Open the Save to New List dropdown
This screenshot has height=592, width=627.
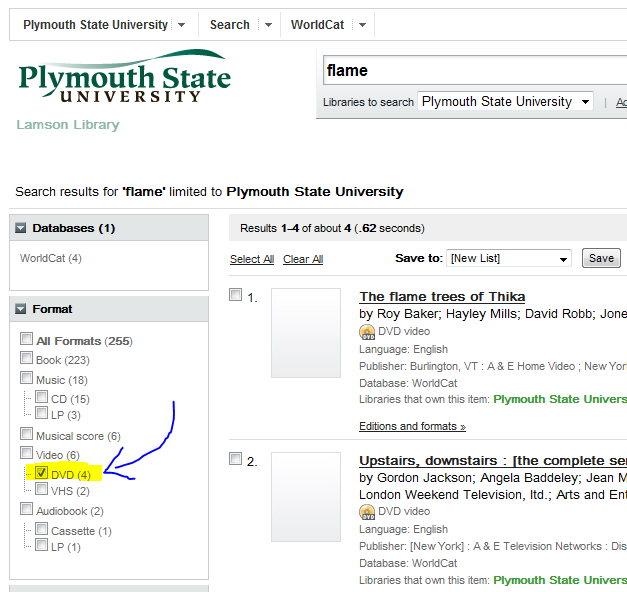click(x=509, y=258)
